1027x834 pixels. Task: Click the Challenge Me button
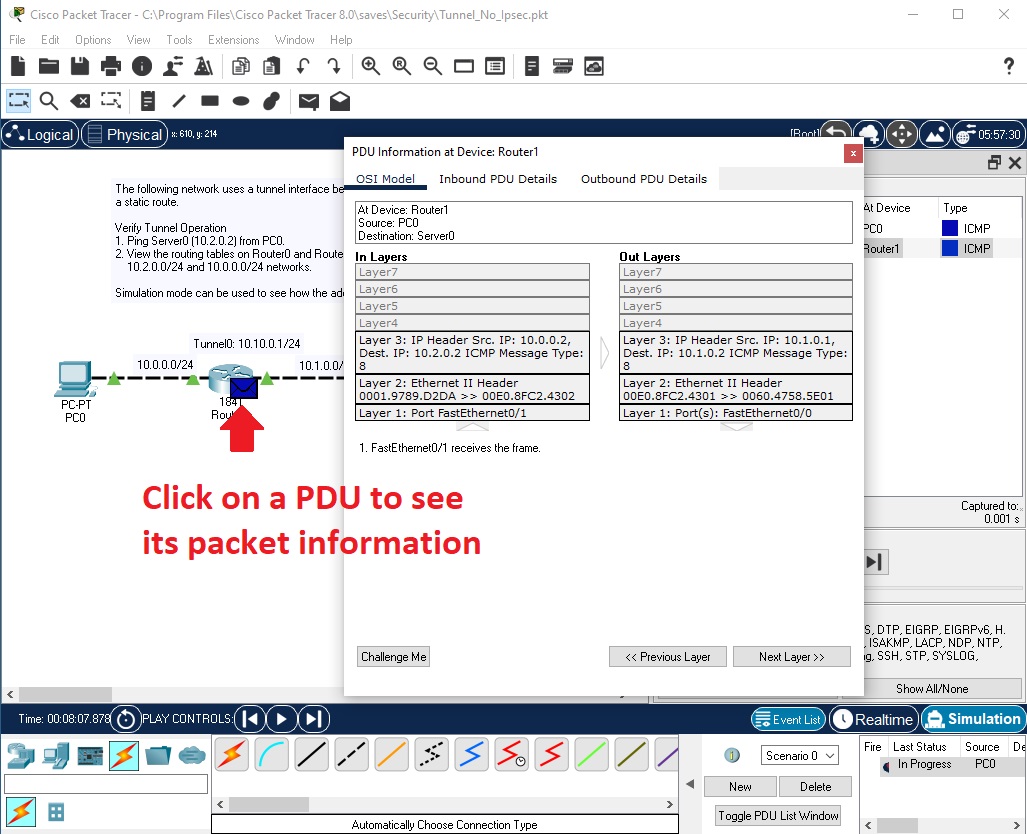pos(394,656)
